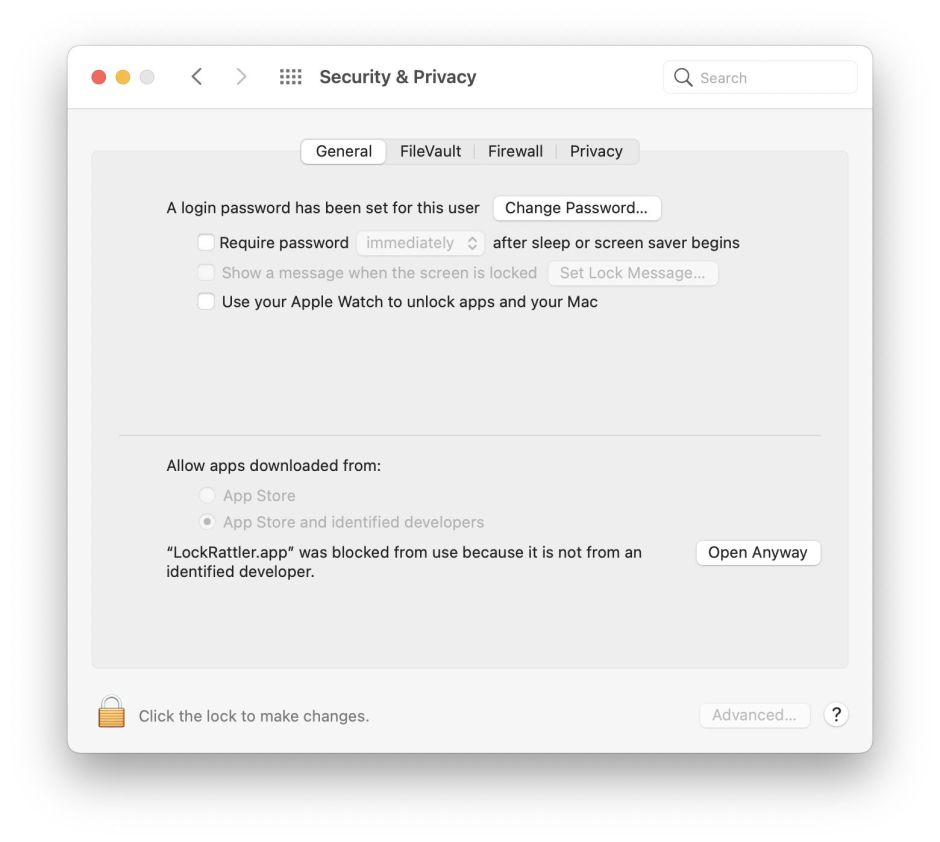Click the lock icon to make changes
The height and width of the screenshot is (842, 940).
tap(111, 713)
